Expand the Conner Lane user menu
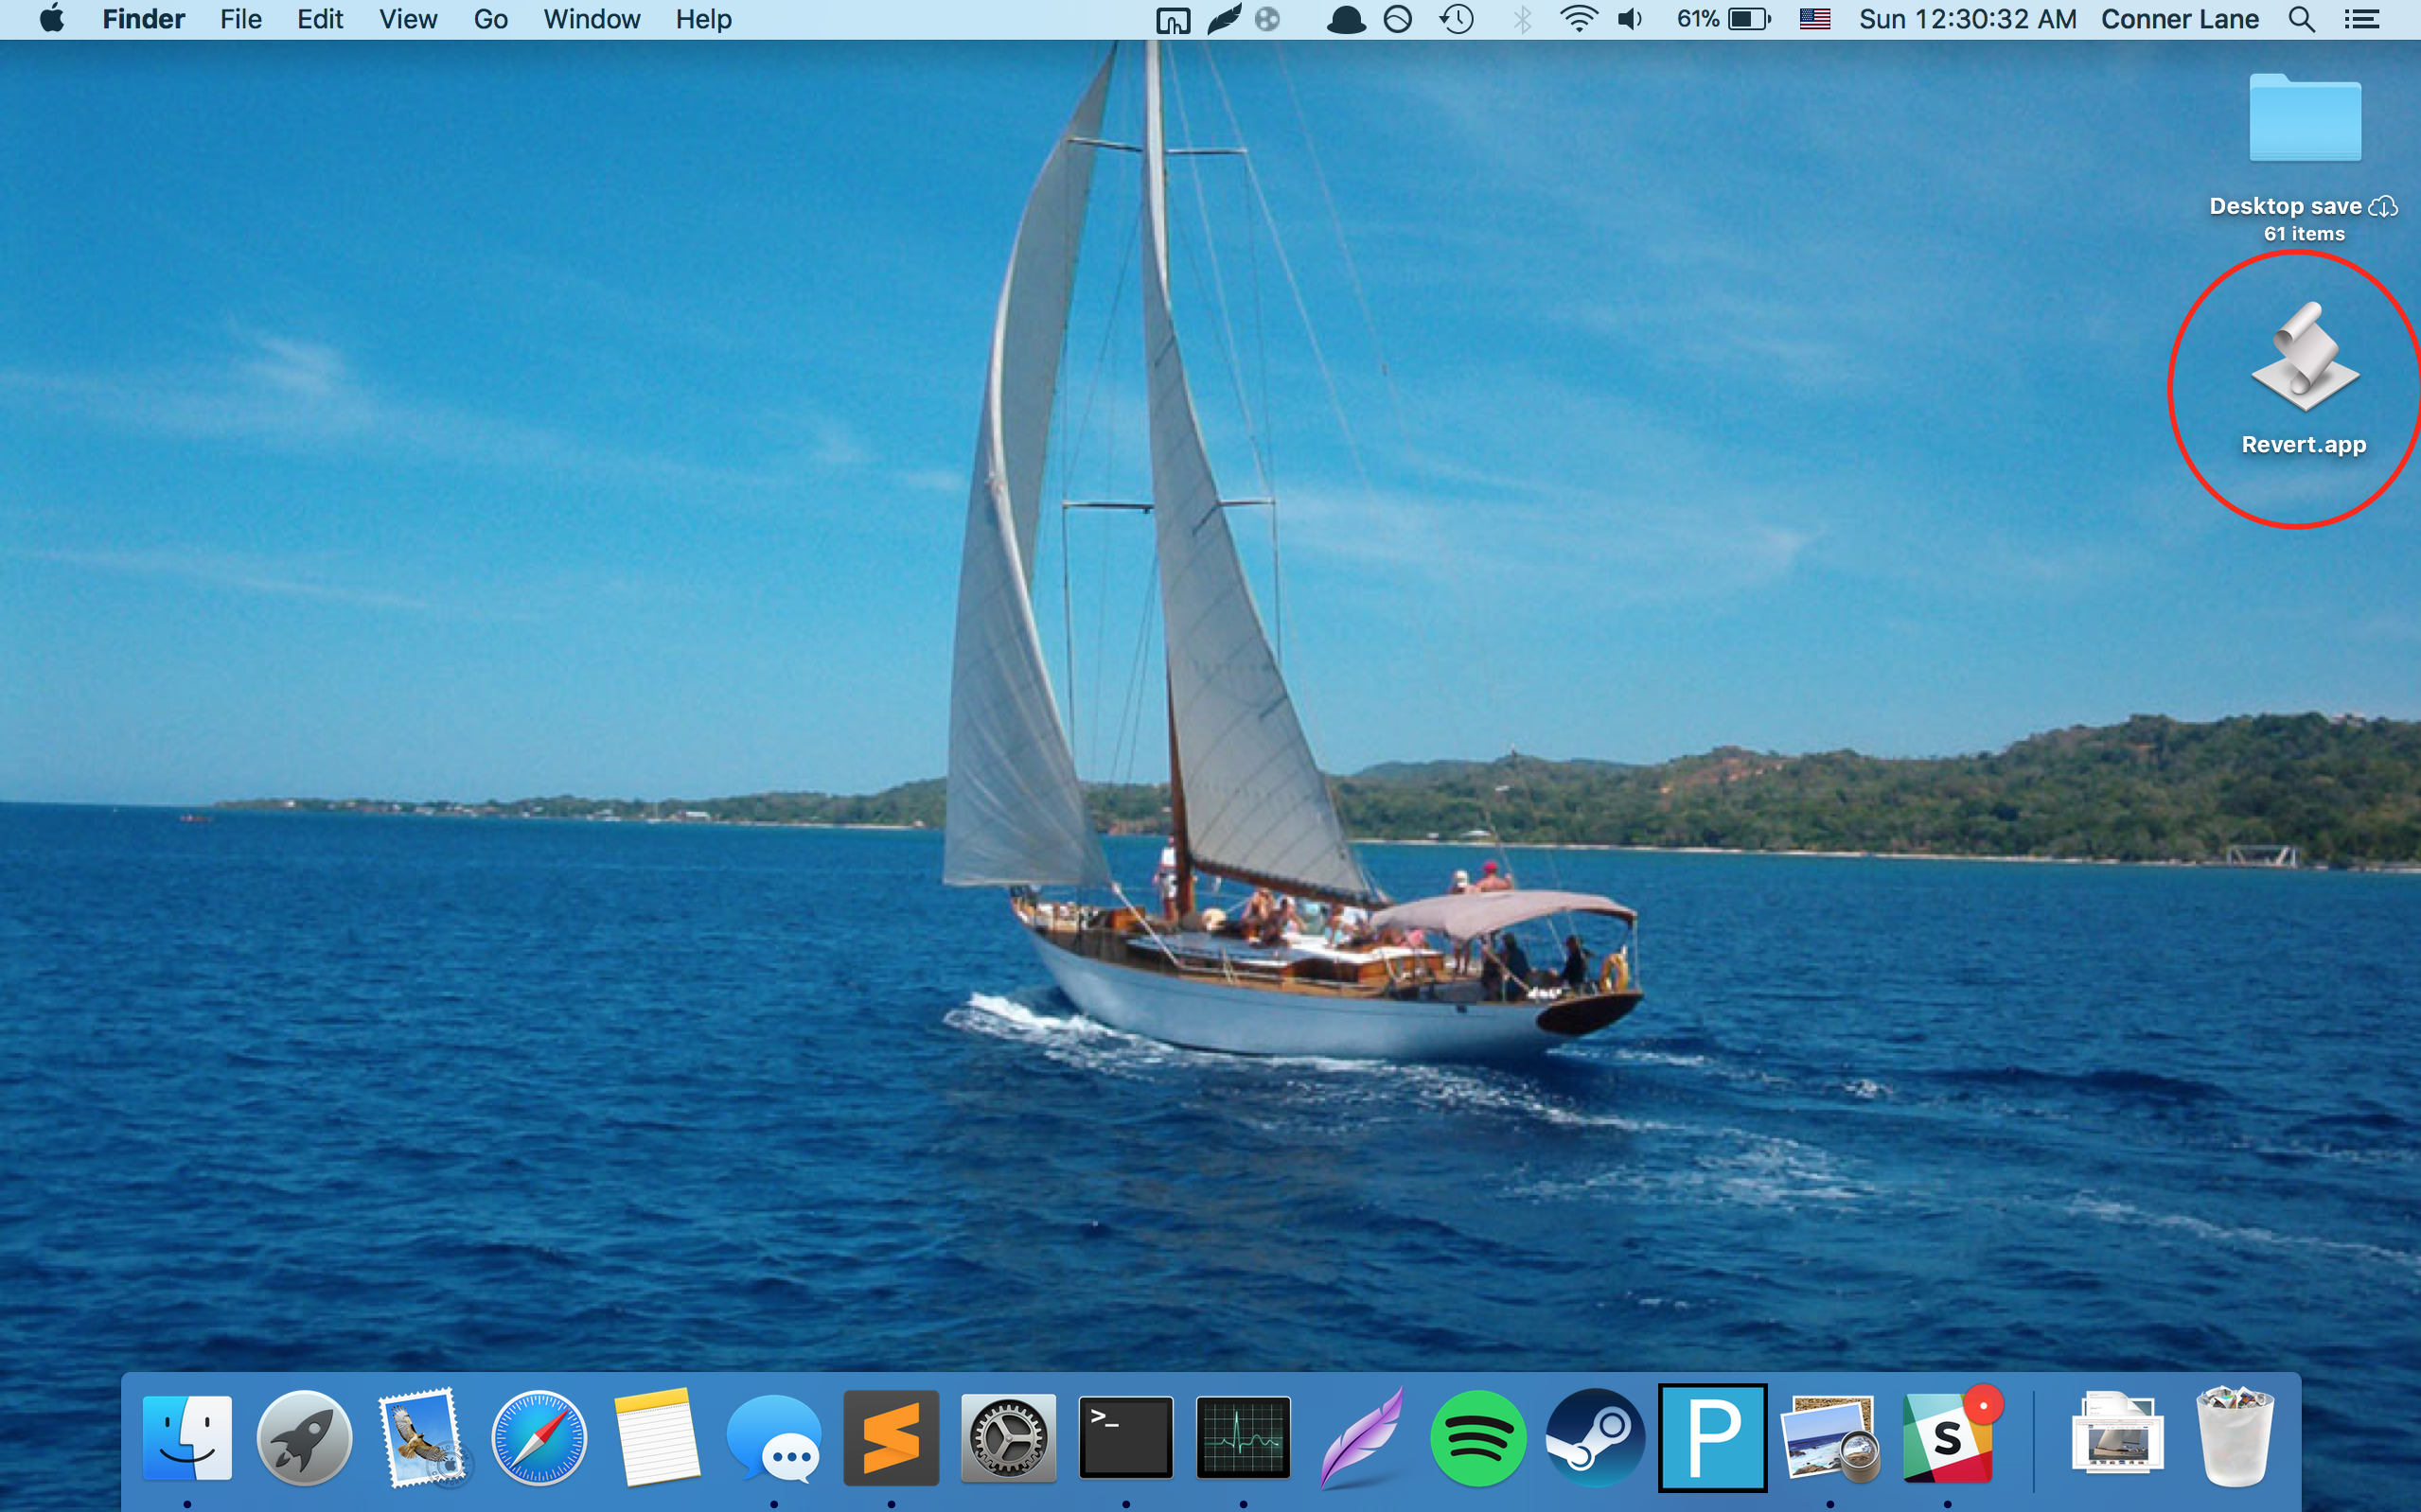 (2179, 19)
